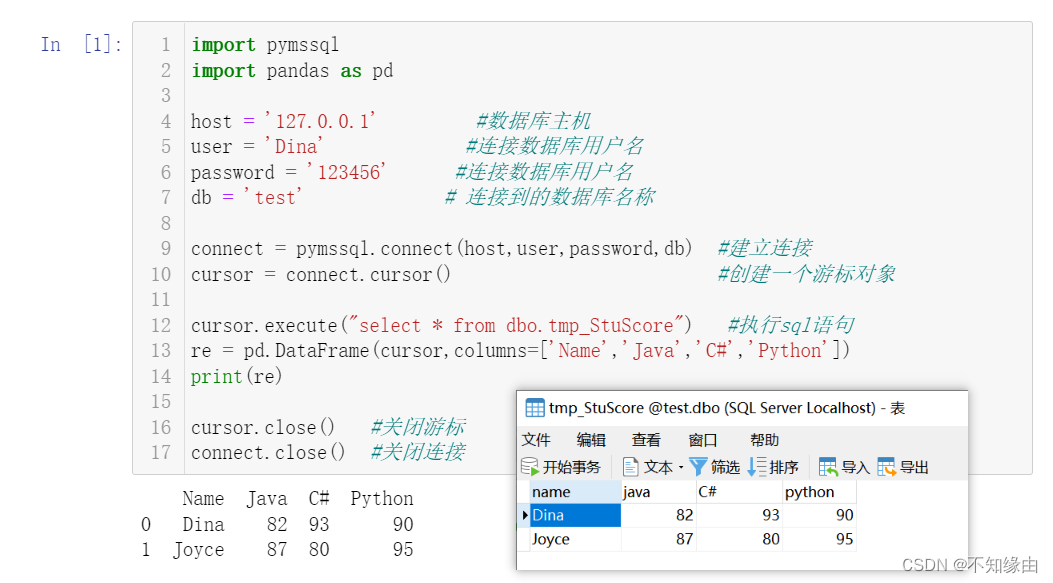
Task: Click the 导入 import icon
Action: pyautogui.click(x=828, y=467)
